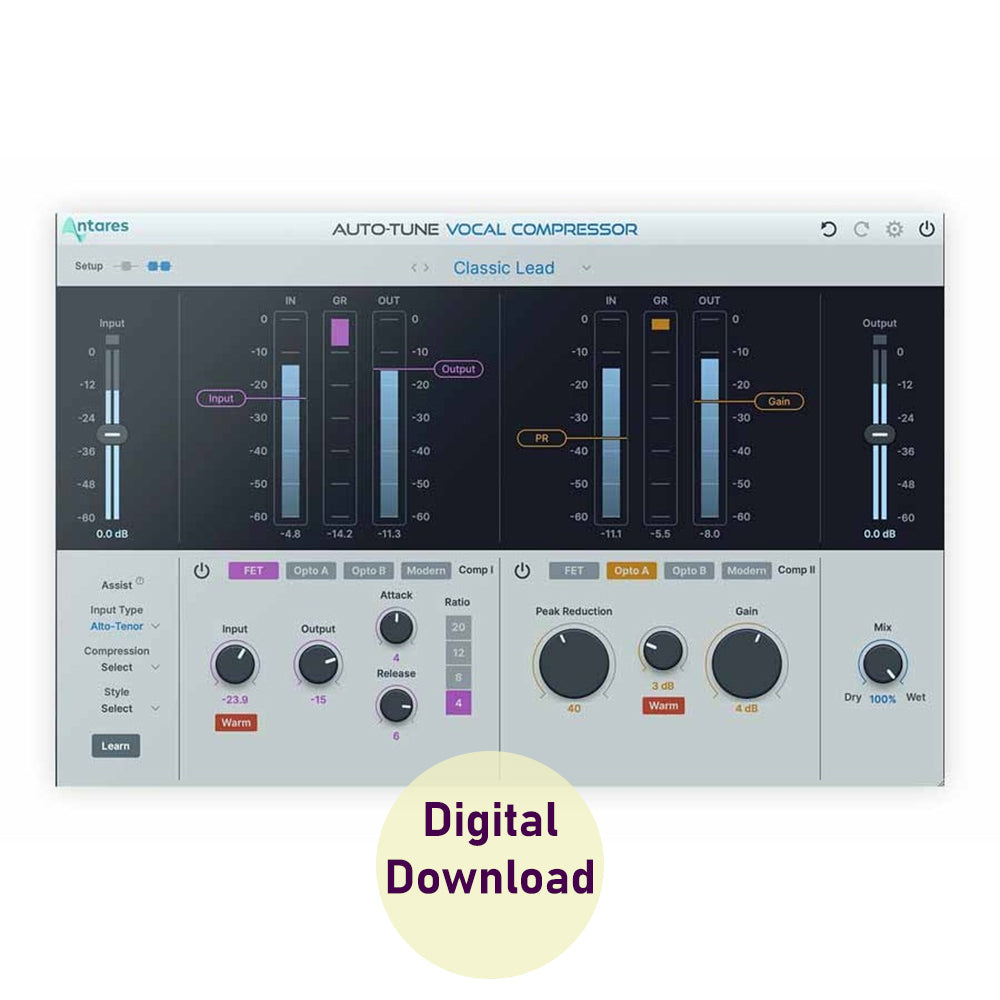1000x1000 pixels.
Task: Click the Antares logo
Action: (x=96, y=228)
